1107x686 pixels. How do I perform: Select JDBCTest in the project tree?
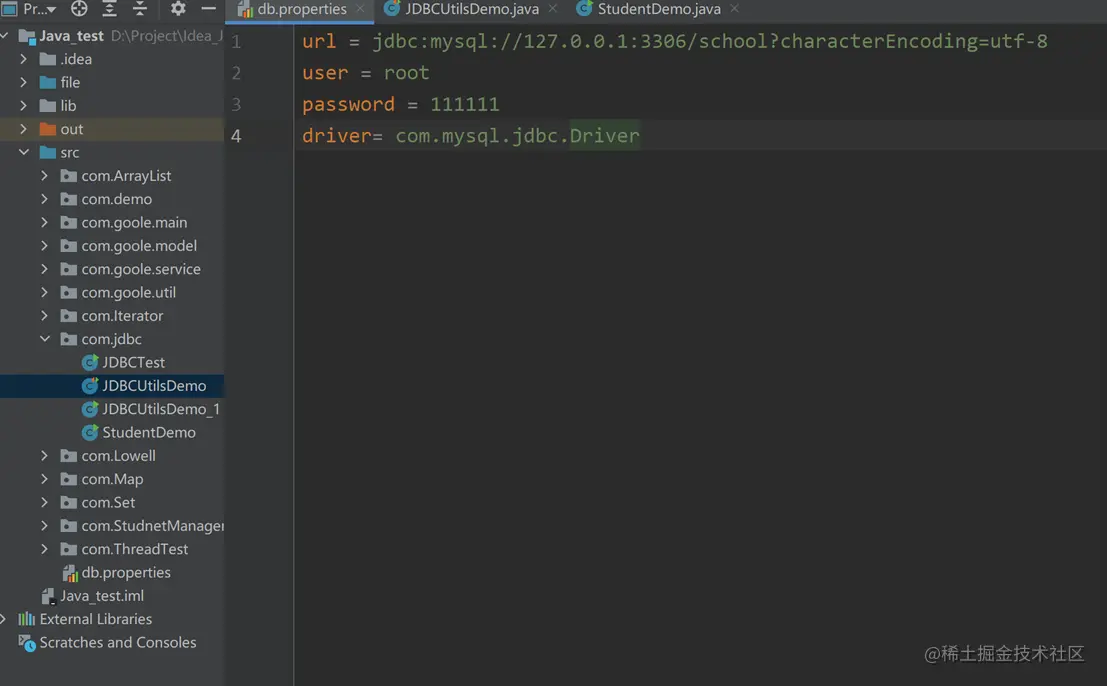[133, 362]
